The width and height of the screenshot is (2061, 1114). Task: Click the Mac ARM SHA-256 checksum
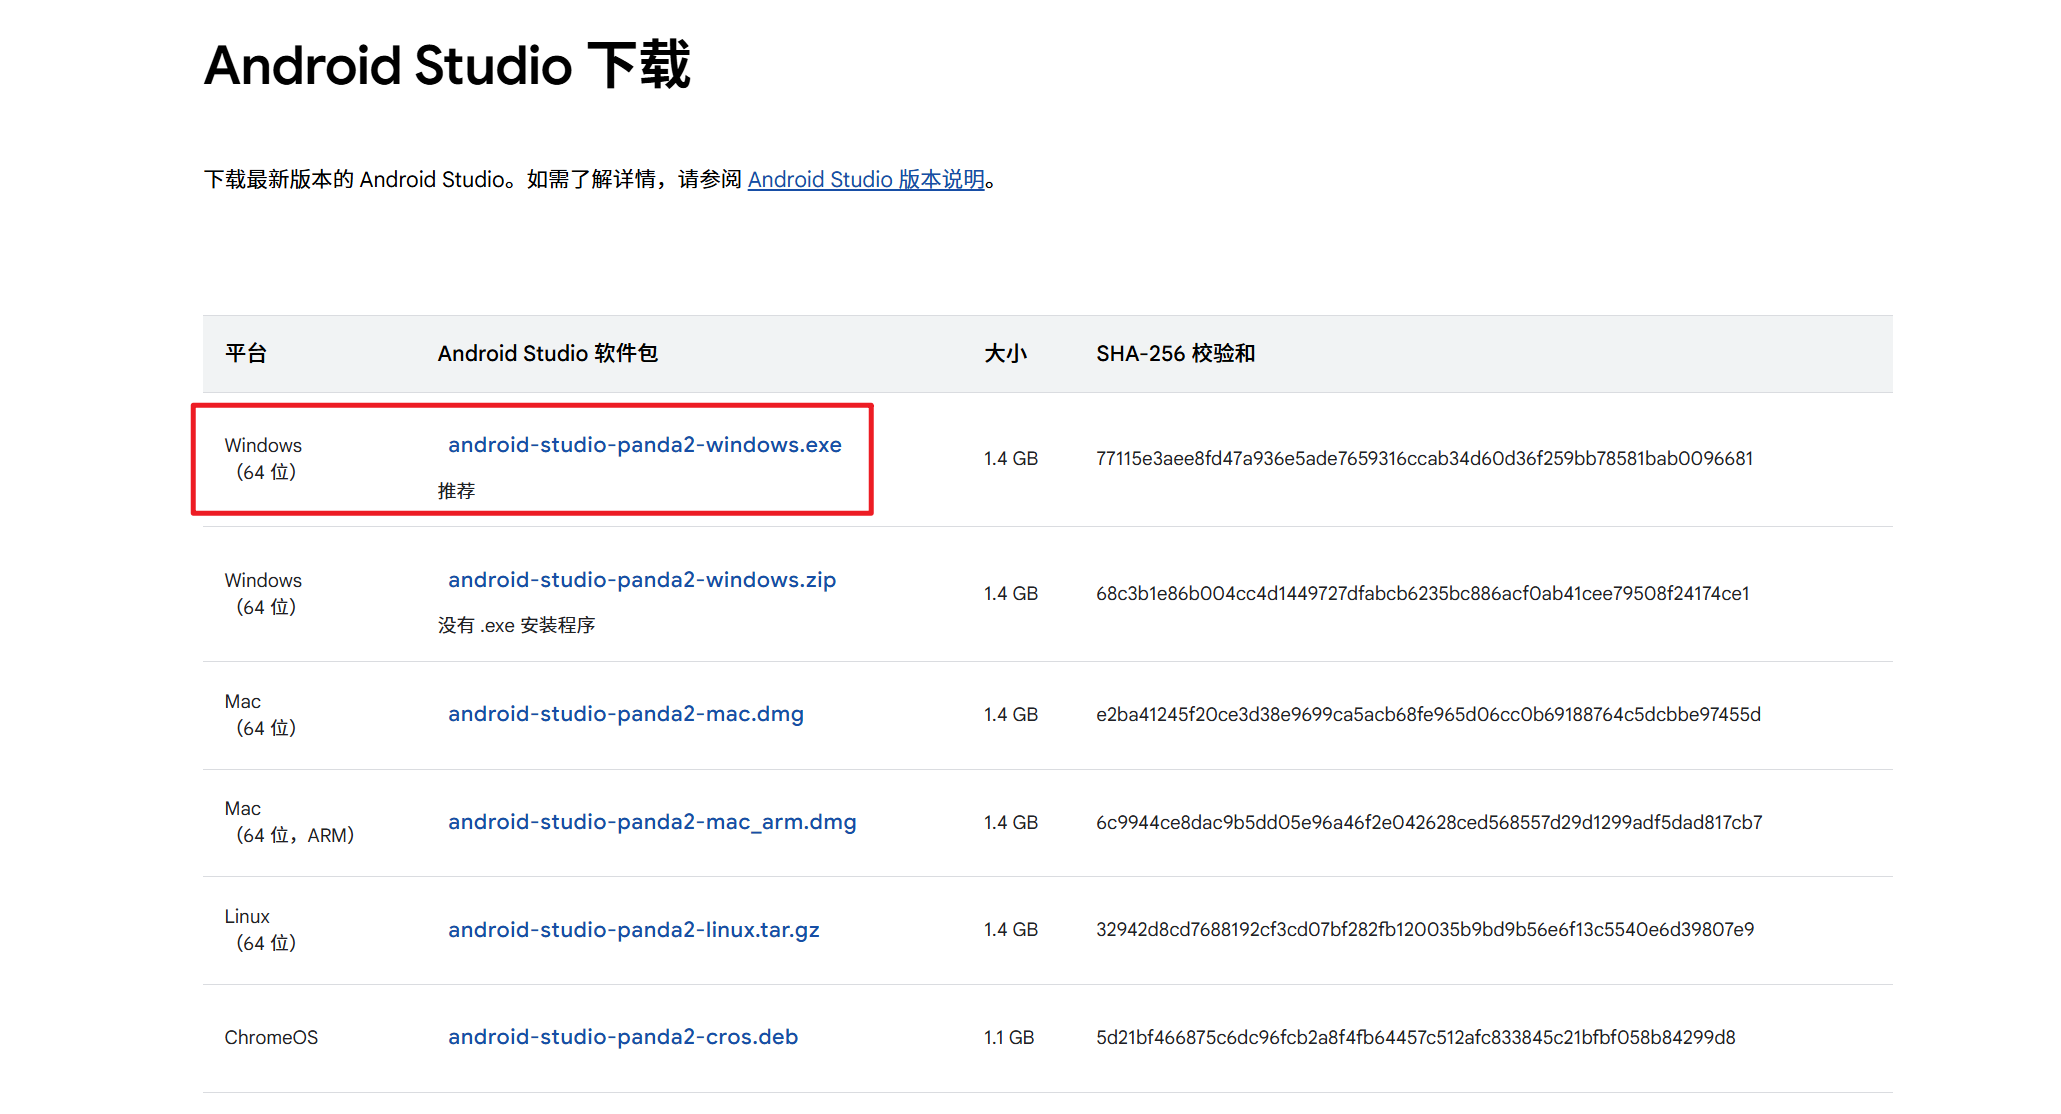(1428, 823)
